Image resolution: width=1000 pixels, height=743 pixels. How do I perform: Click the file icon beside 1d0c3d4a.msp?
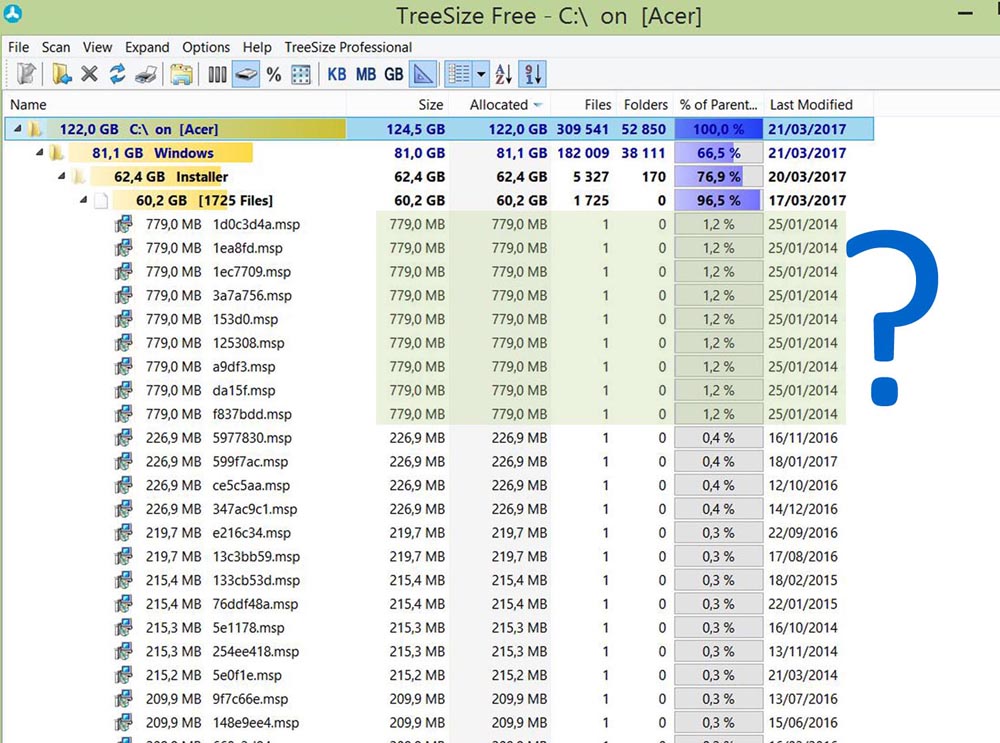click(124, 224)
